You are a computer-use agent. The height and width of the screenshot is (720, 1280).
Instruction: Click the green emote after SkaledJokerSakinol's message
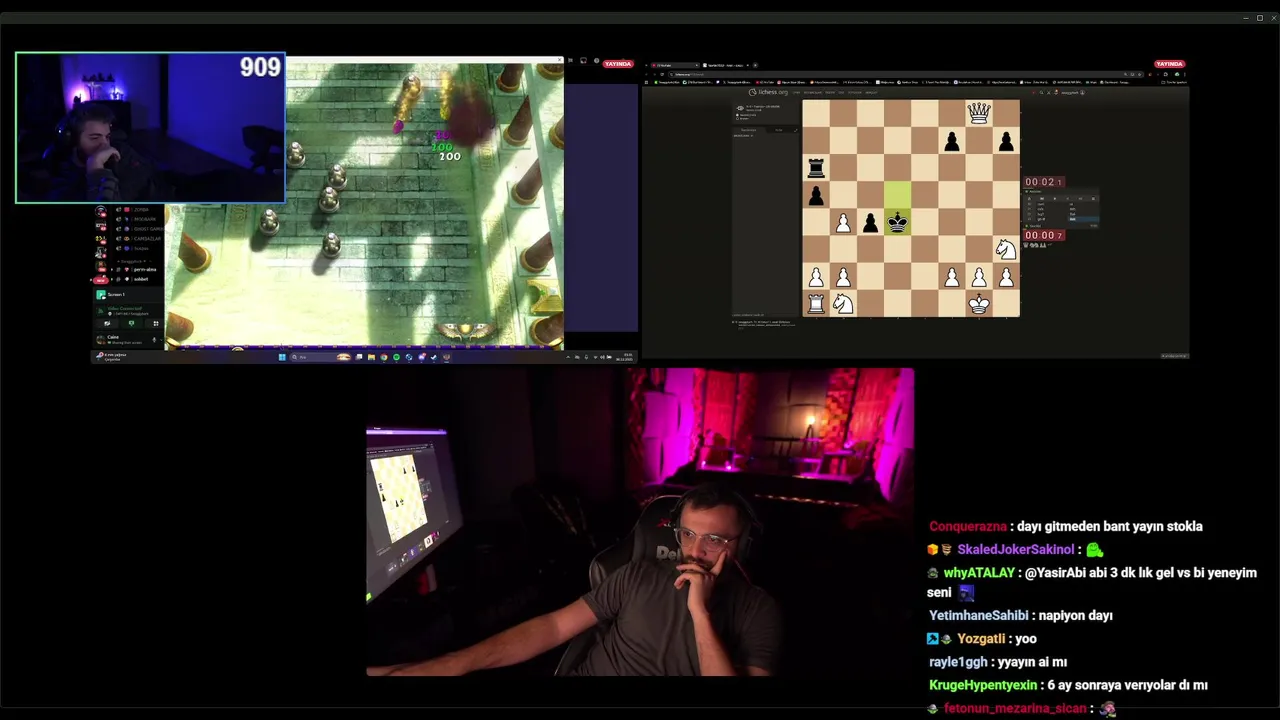click(1095, 549)
